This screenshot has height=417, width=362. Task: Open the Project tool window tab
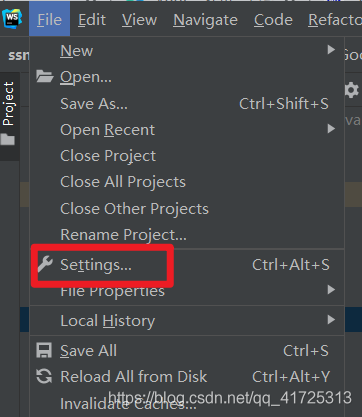point(9,104)
